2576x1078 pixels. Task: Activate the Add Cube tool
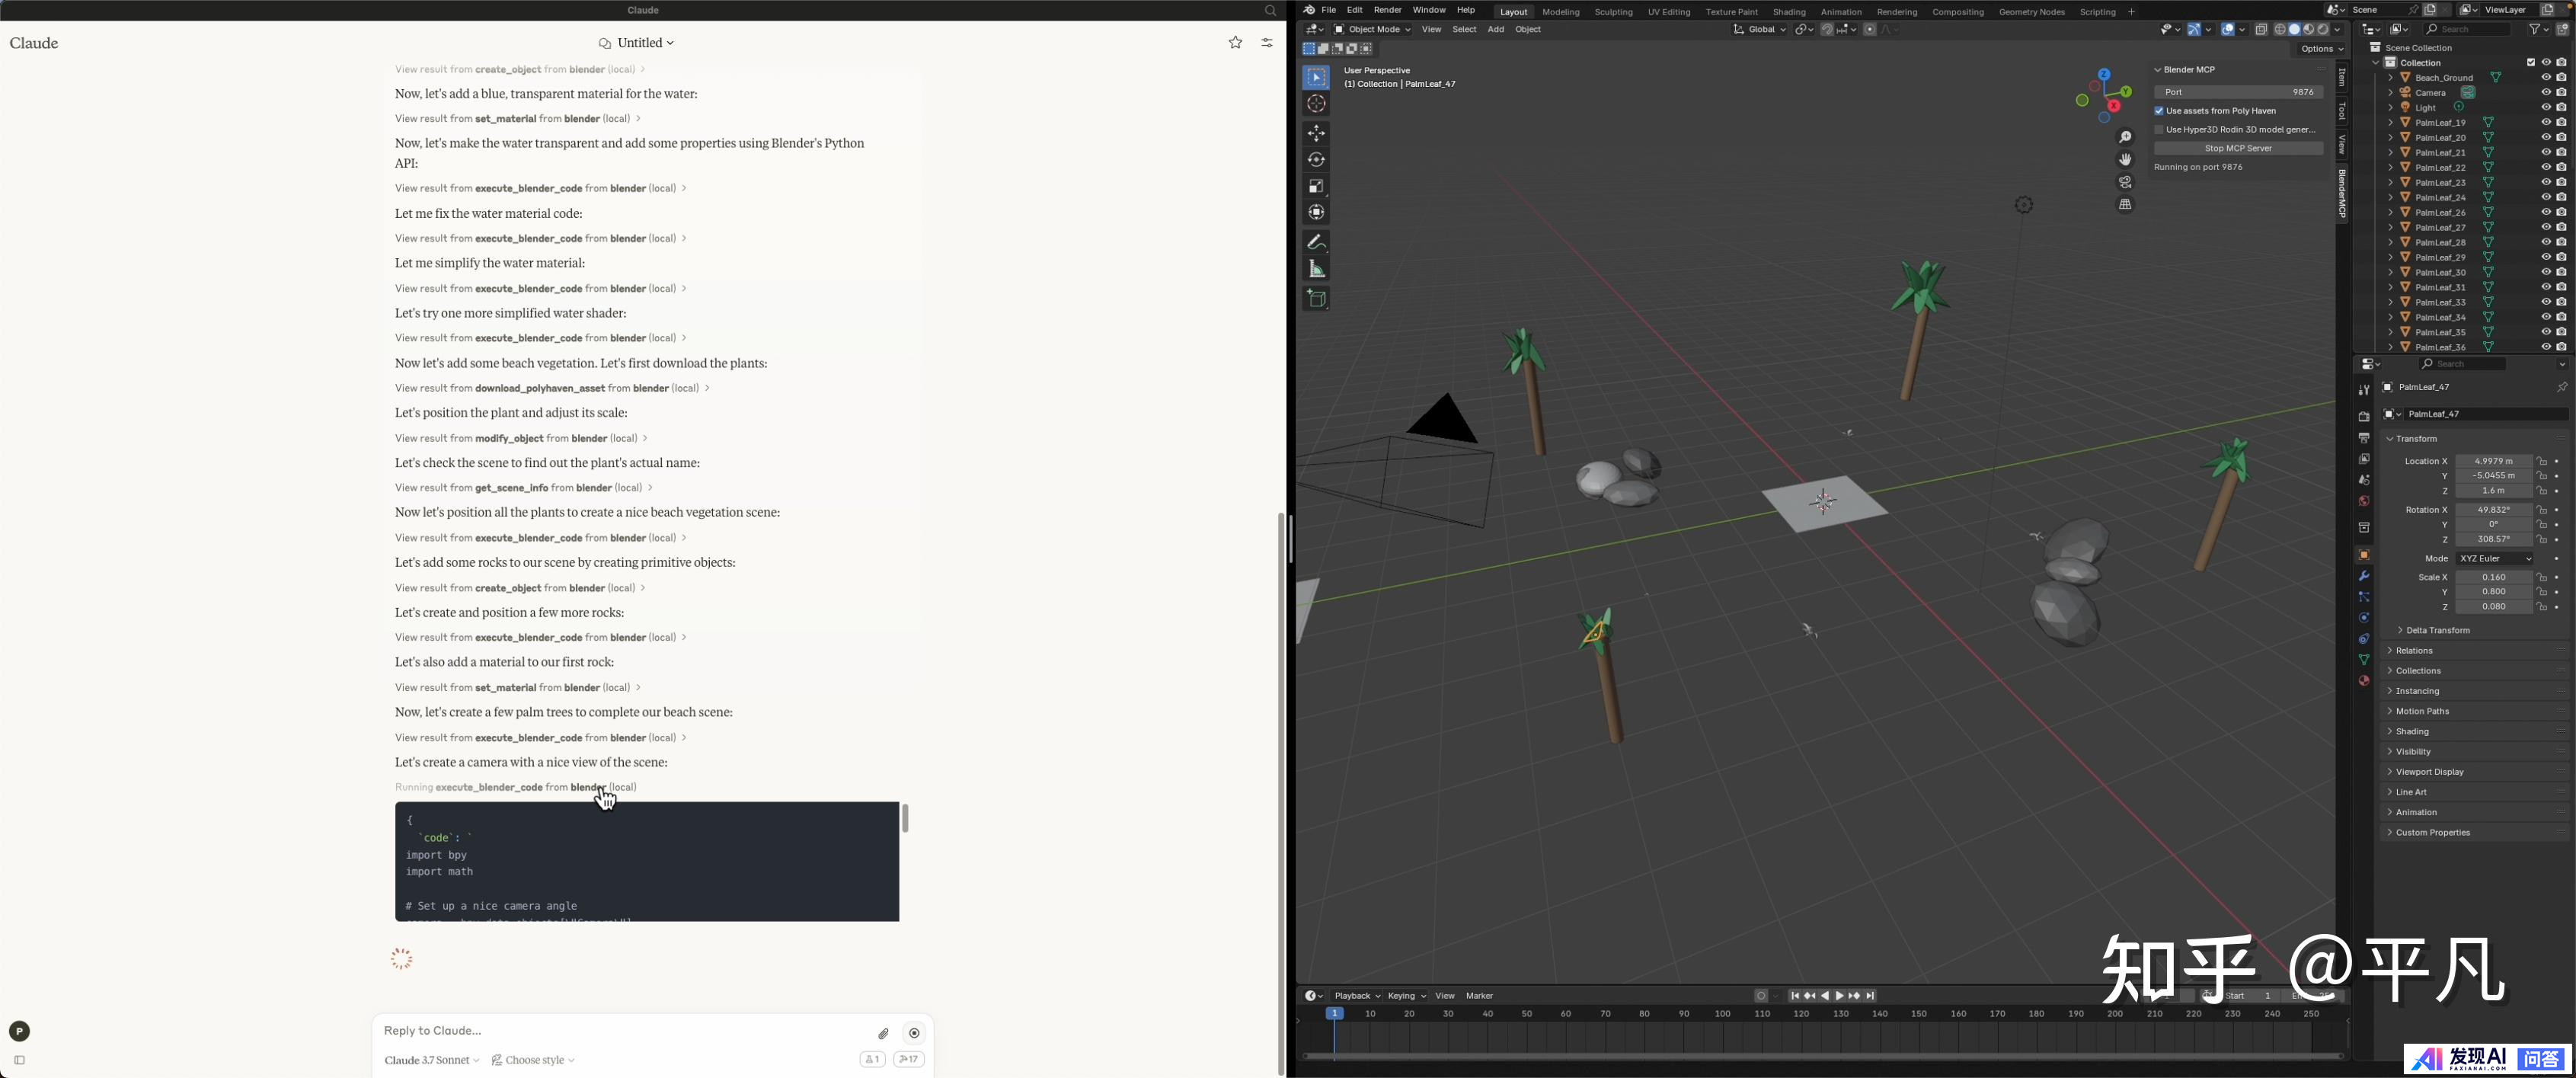[1316, 298]
